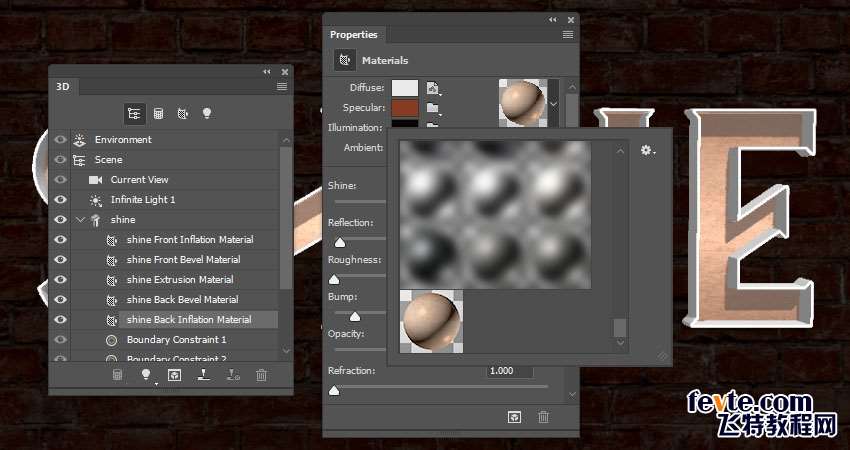Filter 3D panel by lights

tap(207, 113)
